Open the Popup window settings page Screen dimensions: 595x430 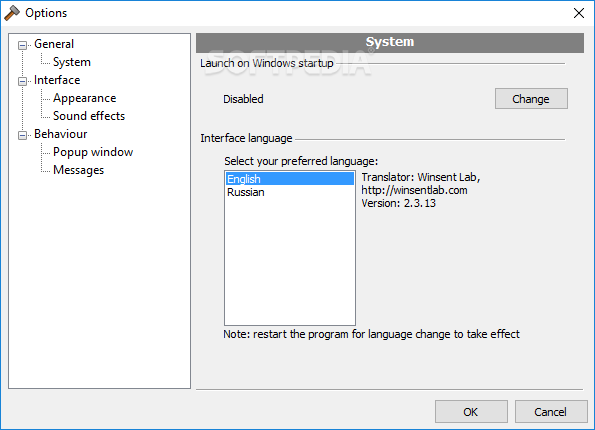click(93, 152)
